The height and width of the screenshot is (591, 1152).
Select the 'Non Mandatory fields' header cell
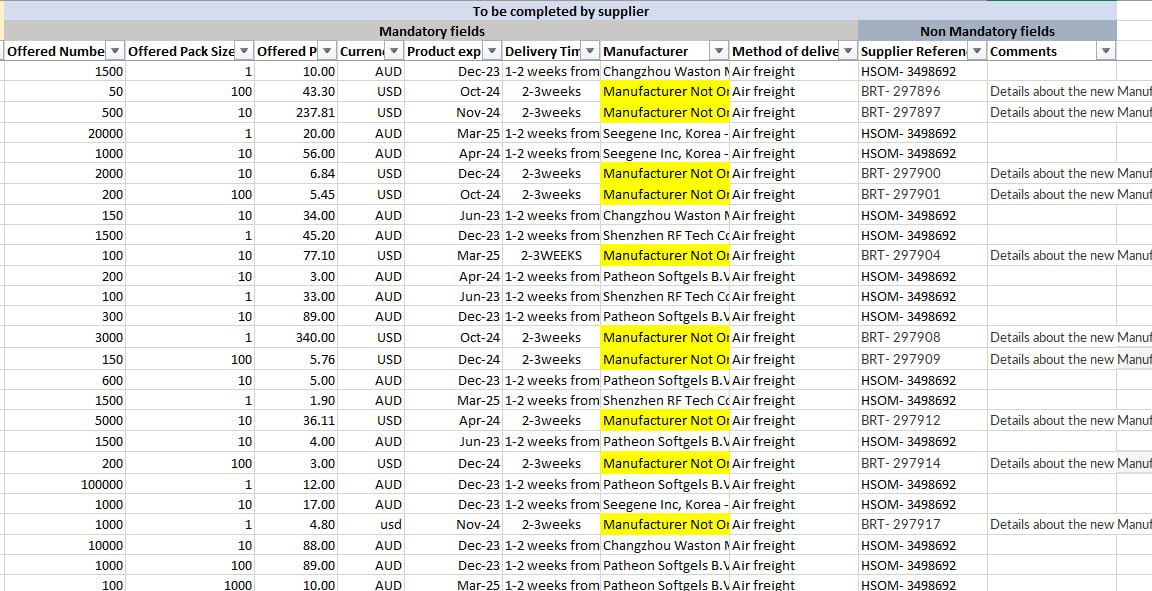[987, 31]
